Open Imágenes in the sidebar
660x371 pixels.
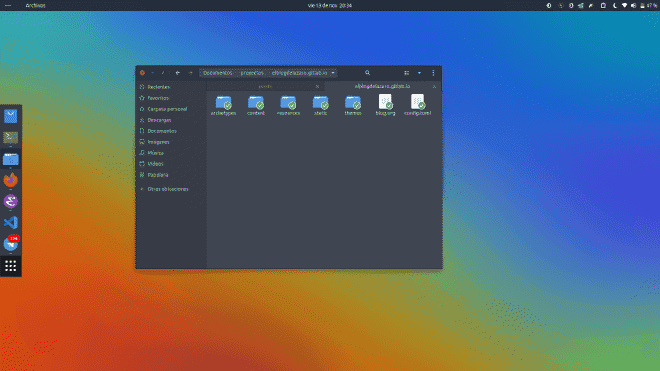point(171,142)
